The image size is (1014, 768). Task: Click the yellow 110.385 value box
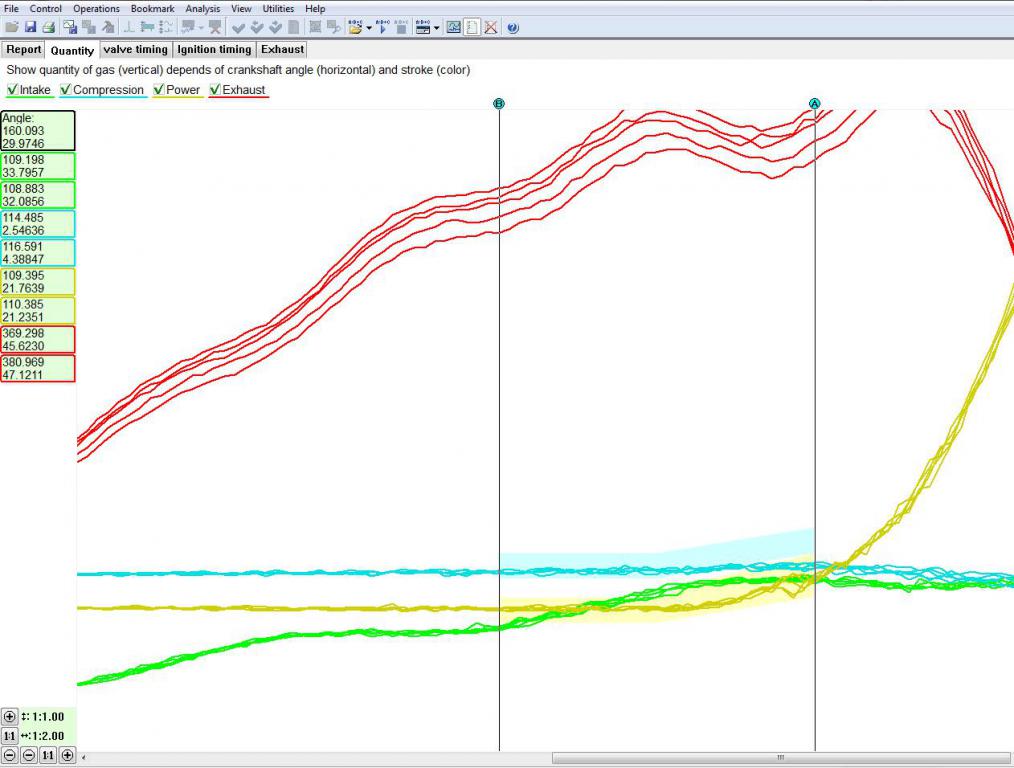tap(38, 310)
